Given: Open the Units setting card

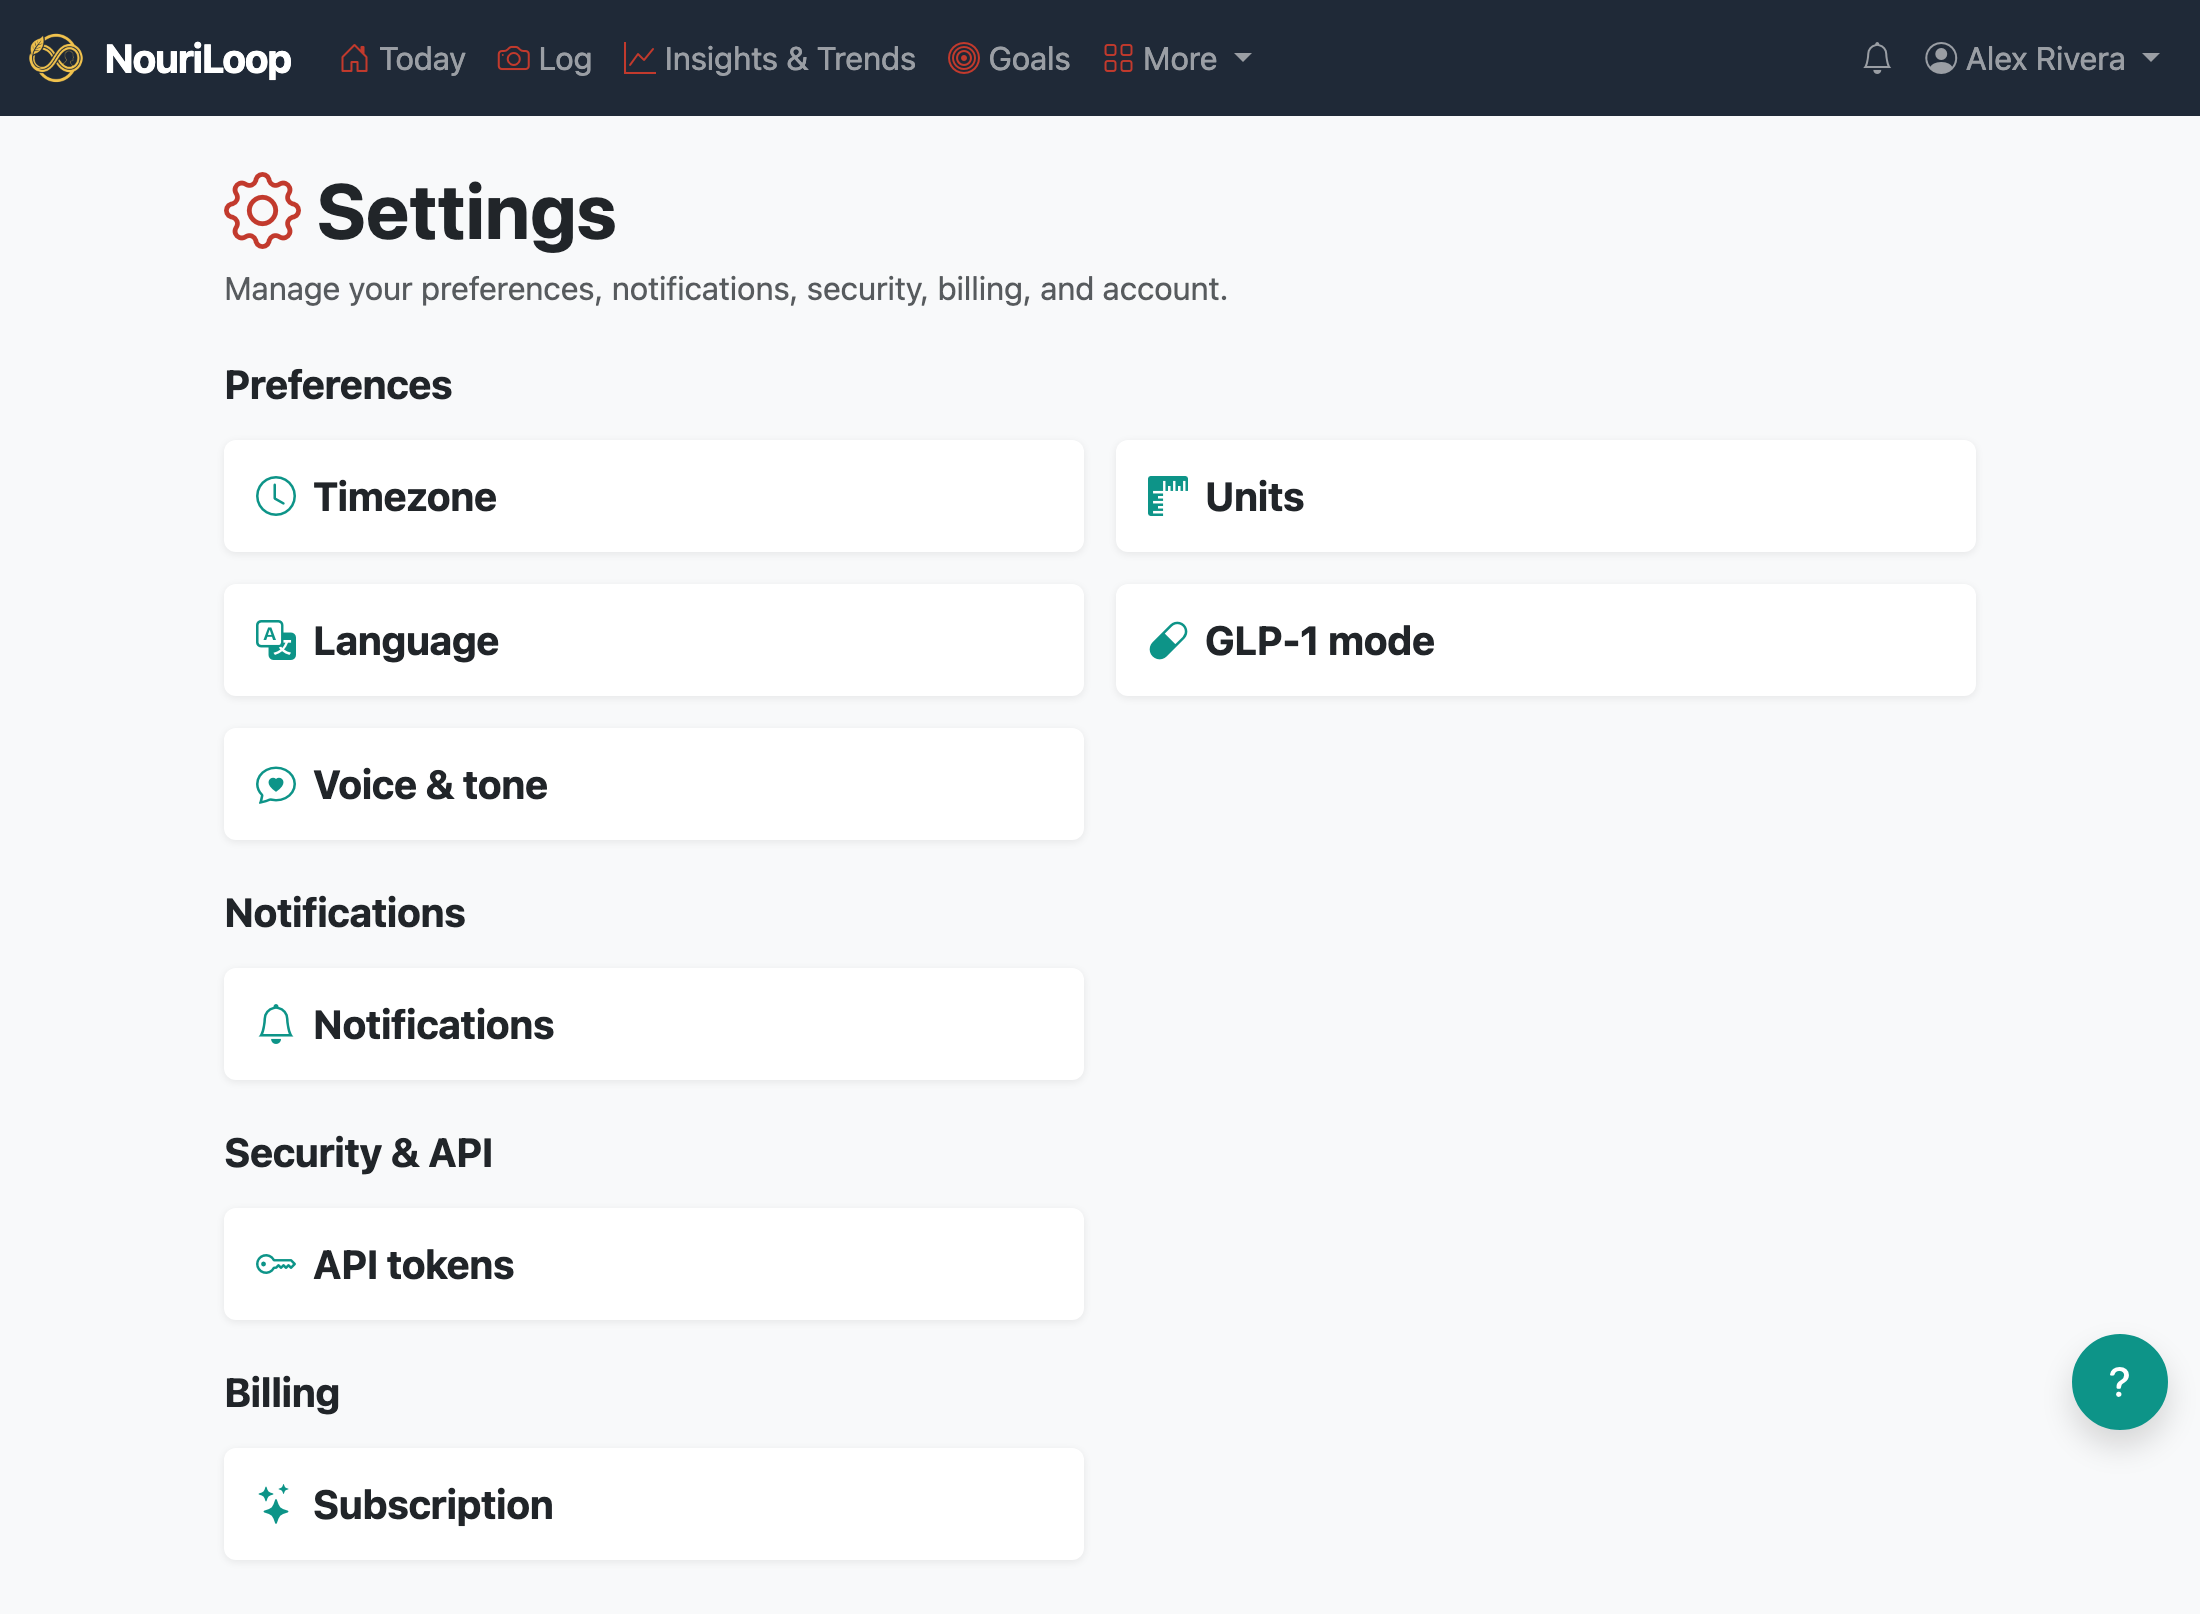Looking at the screenshot, I should click(1546, 496).
